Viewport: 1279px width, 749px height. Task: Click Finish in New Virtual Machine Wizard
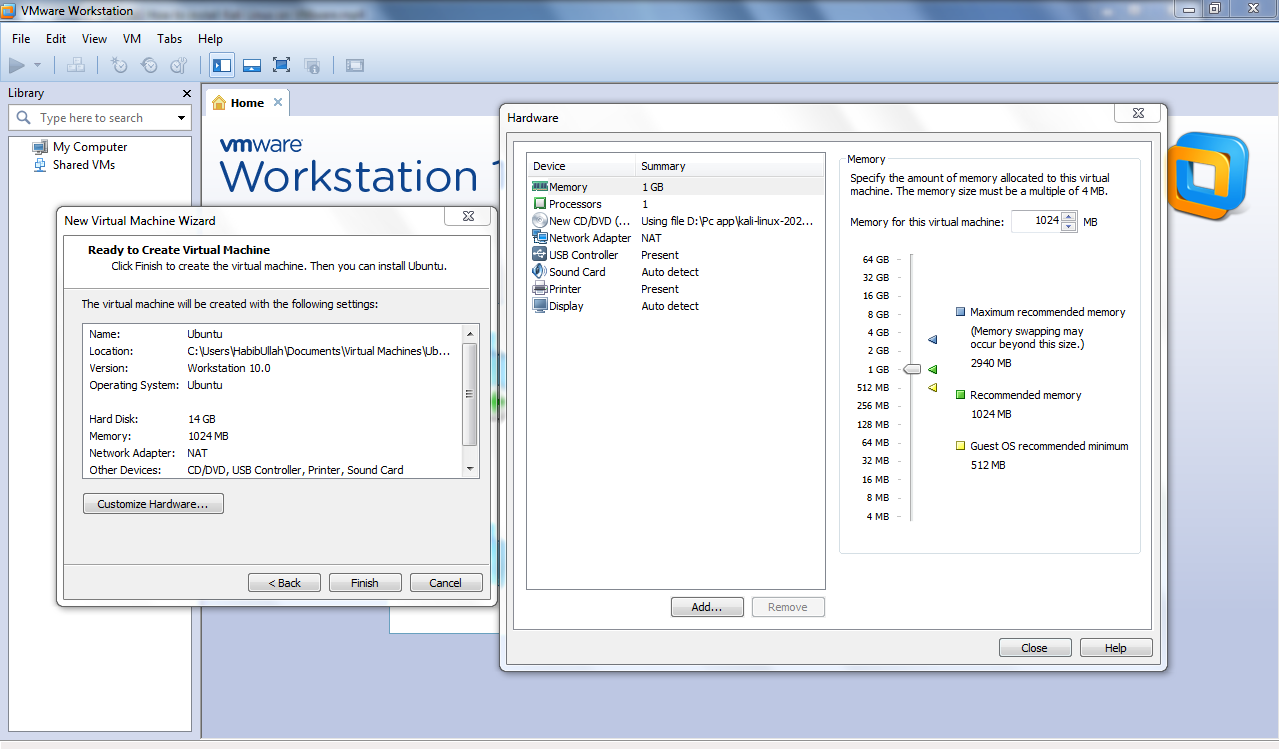point(365,583)
